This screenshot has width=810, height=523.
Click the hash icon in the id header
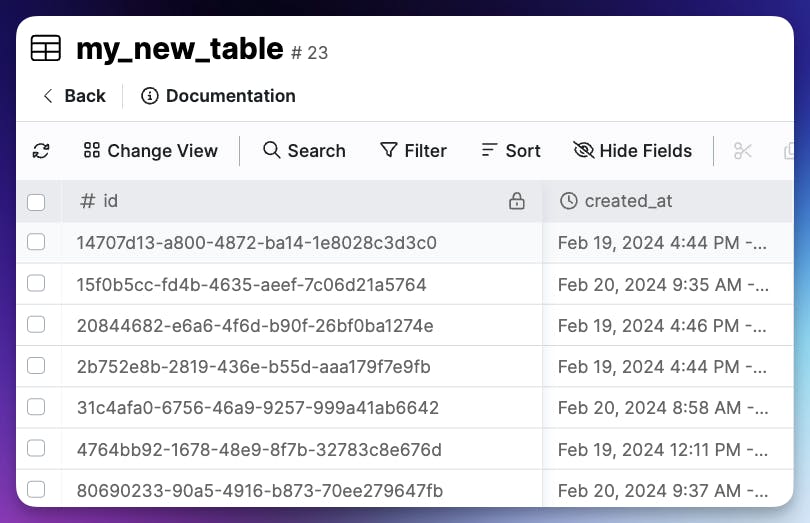[87, 201]
